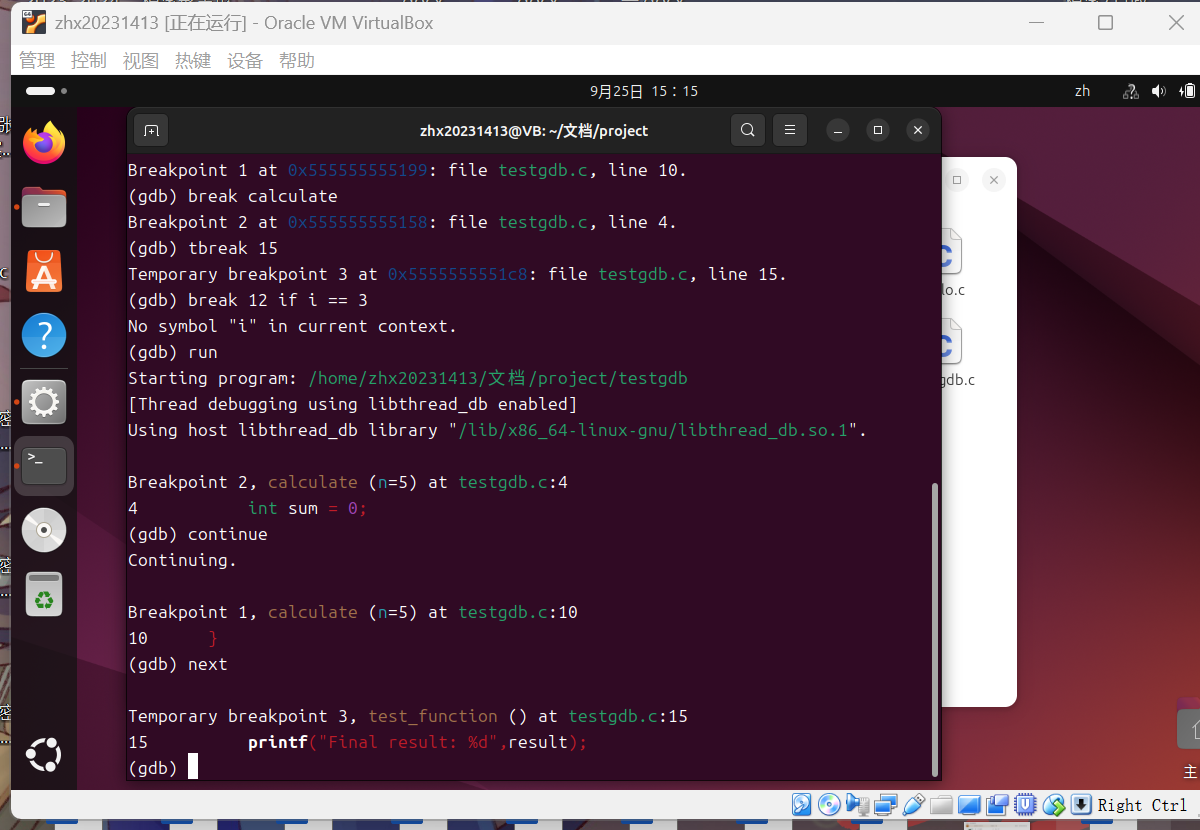Click the gdb prompt cursor line
1200x830 pixels.
pyautogui.click(x=163, y=768)
